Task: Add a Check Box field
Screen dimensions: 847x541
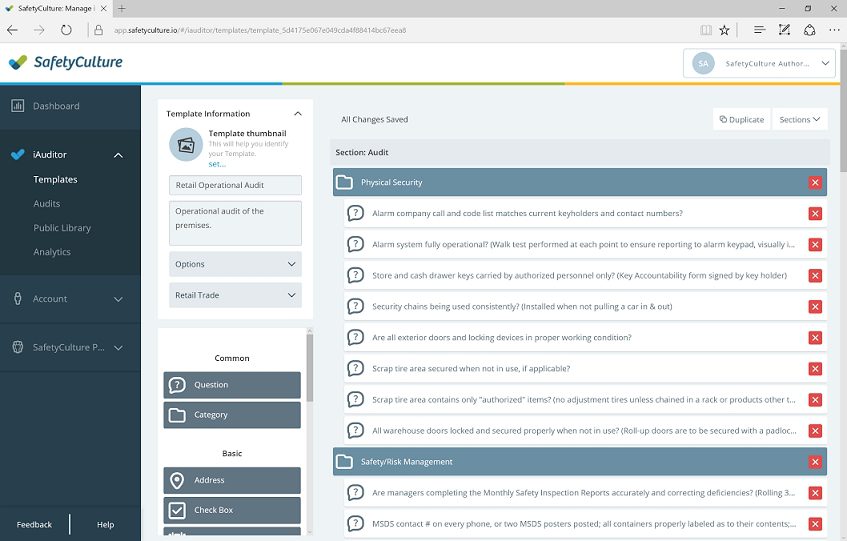Action: pyautogui.click(x=232, y=510)
